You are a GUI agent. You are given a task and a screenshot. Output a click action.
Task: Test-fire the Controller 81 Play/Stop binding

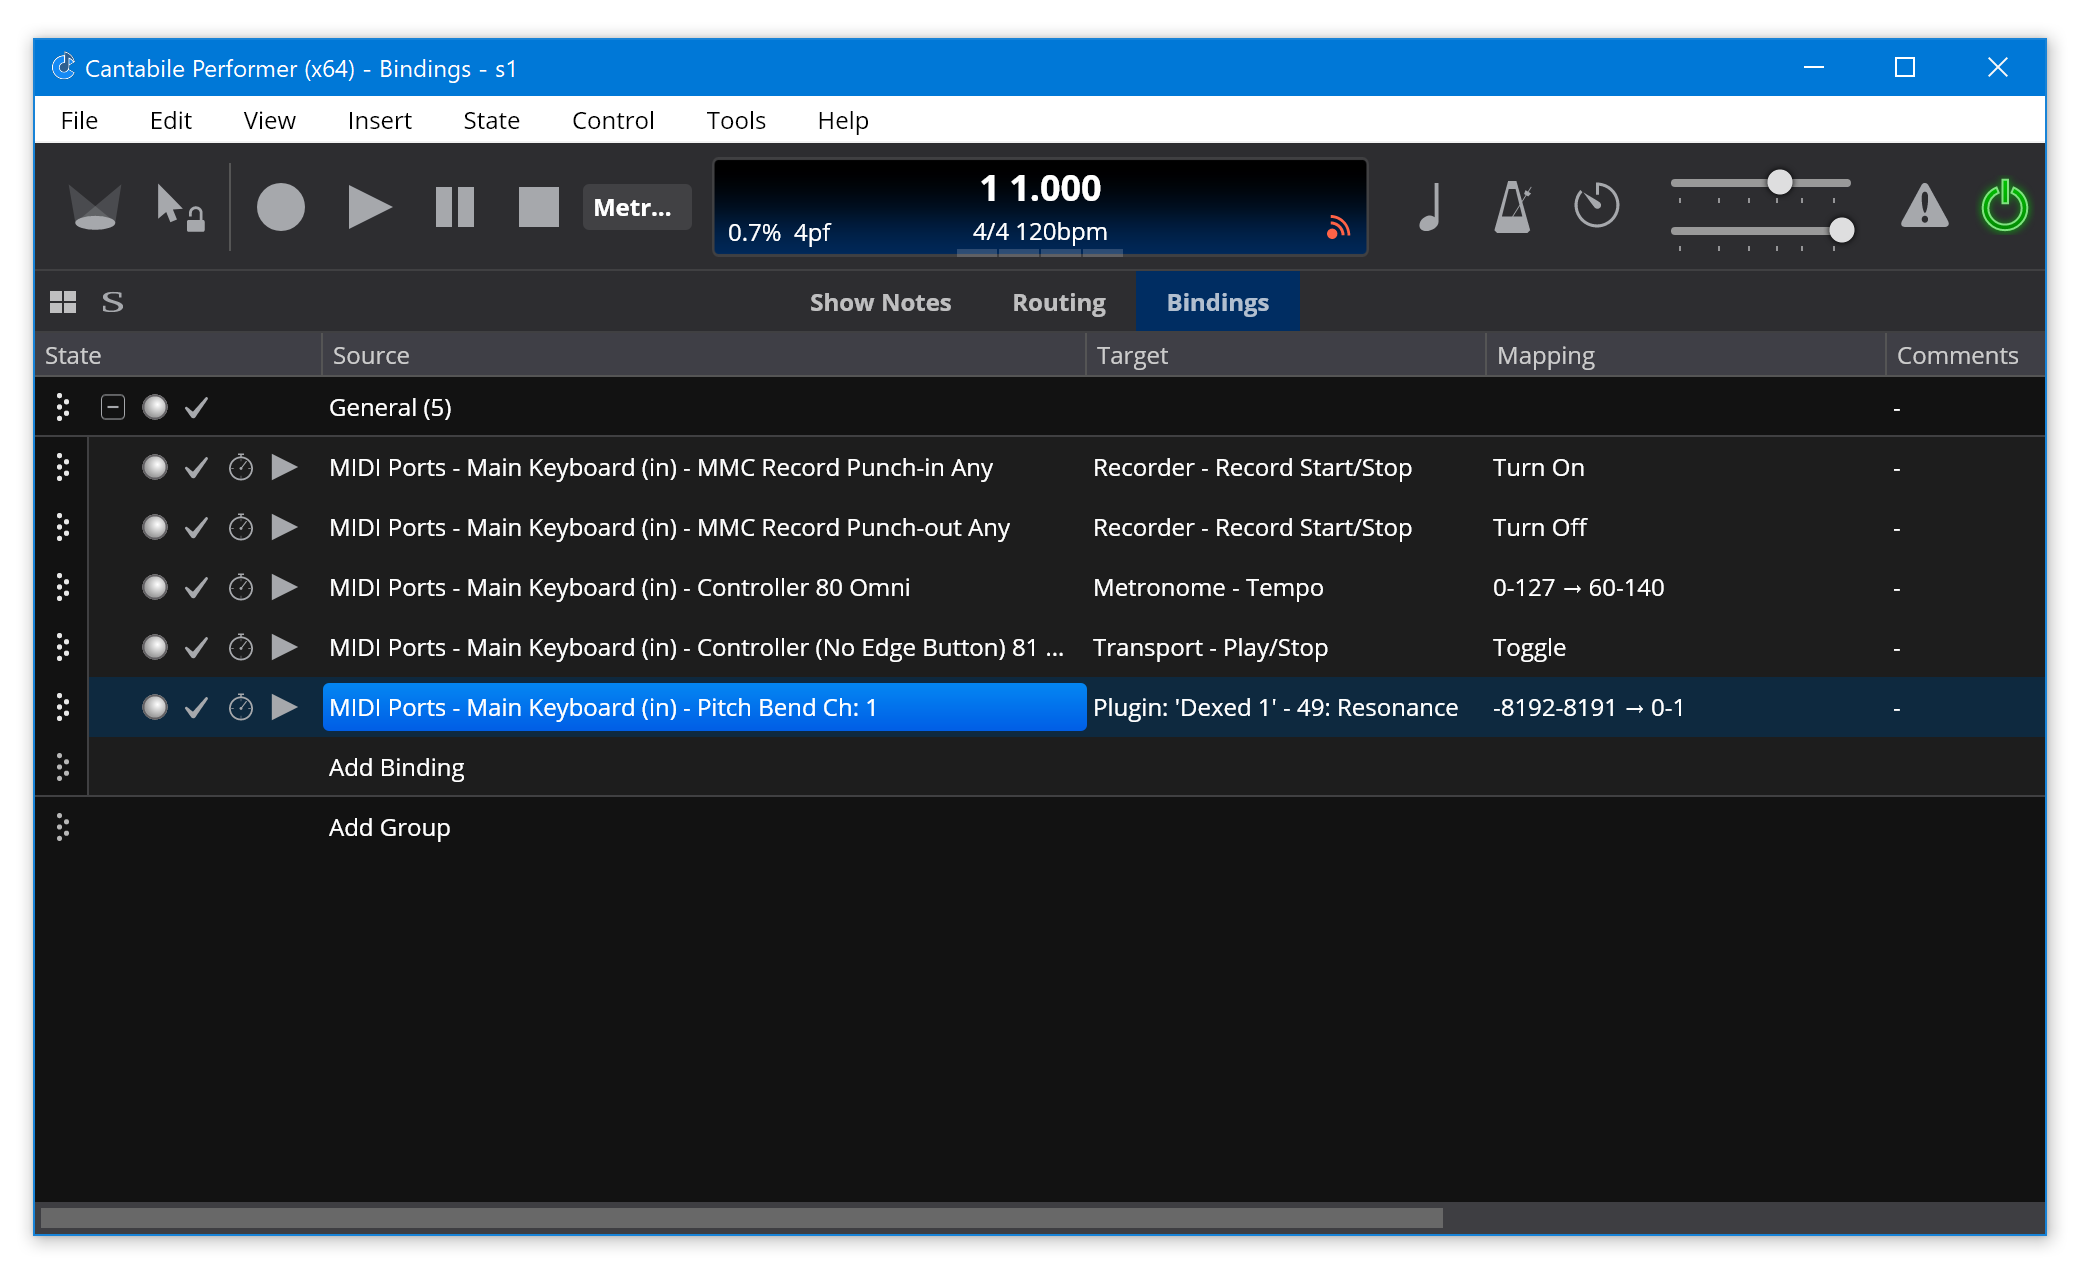(285, 647)
